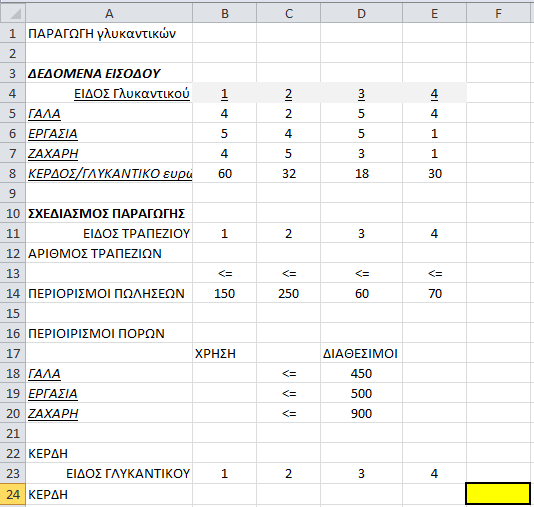Select row 24 header
Viewport: 534px width, 507px height.
[x=13, y=494]
